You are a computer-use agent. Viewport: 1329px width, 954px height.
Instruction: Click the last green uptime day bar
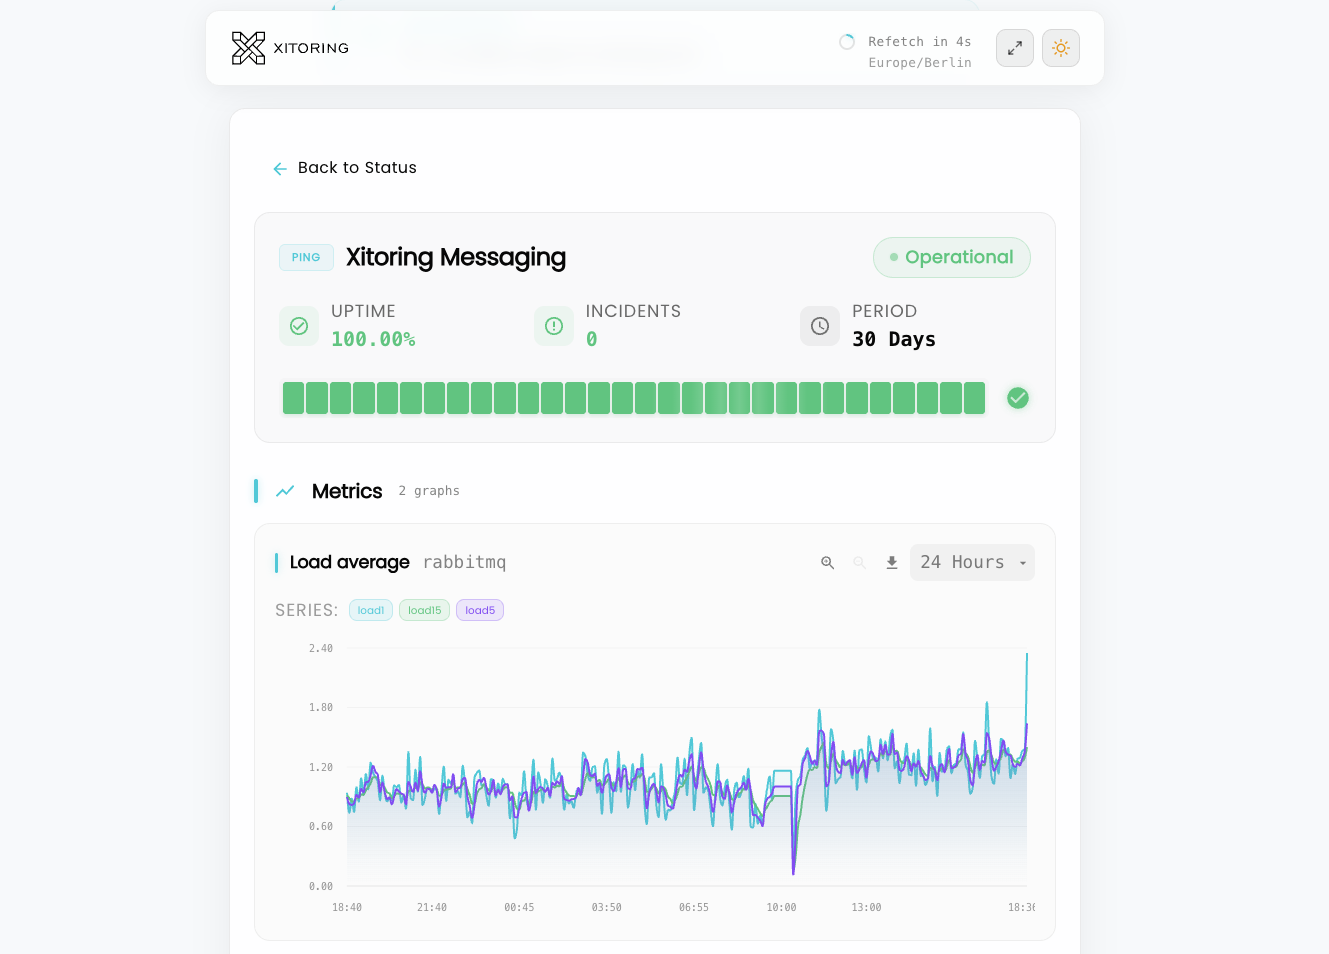coord(974,398)
